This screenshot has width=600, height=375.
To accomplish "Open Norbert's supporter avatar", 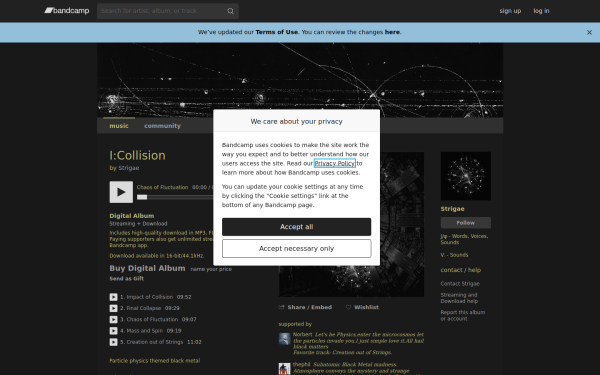I will [x=284, y=339].
